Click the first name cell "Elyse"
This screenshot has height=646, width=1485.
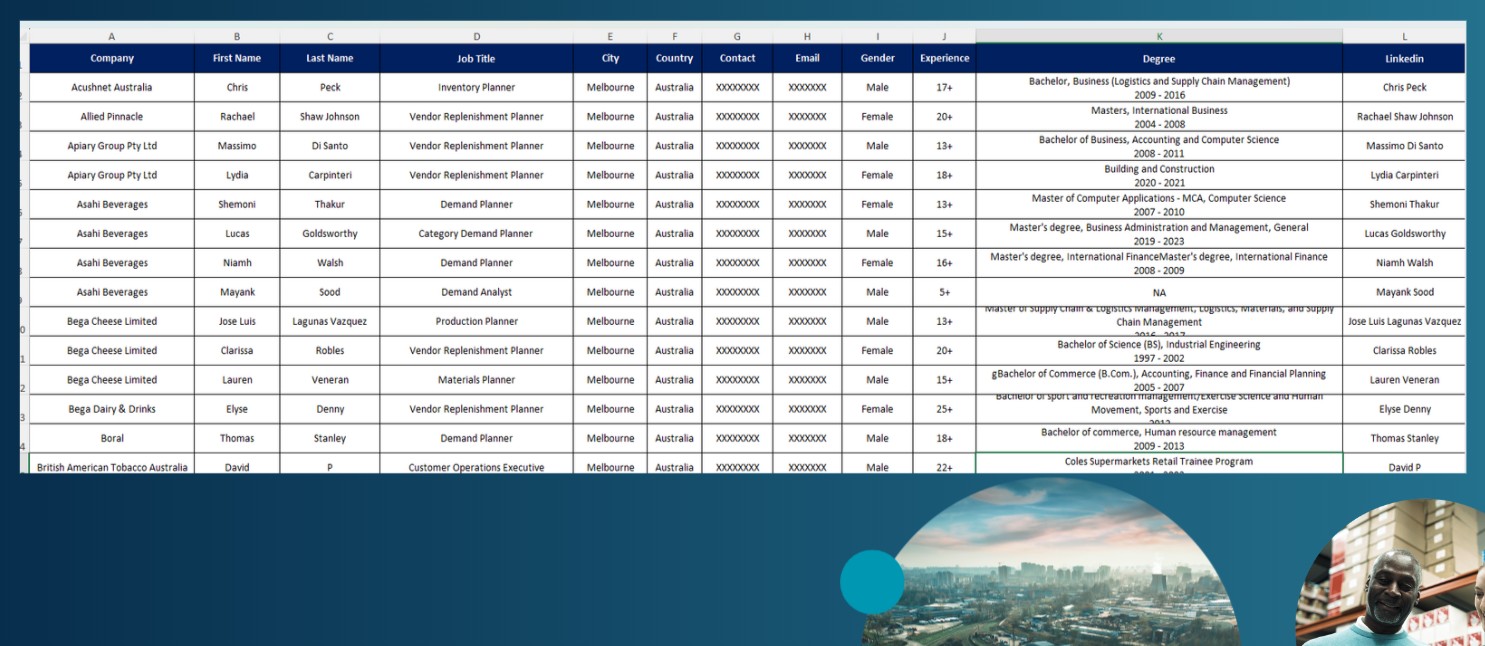tap(237, 409)
